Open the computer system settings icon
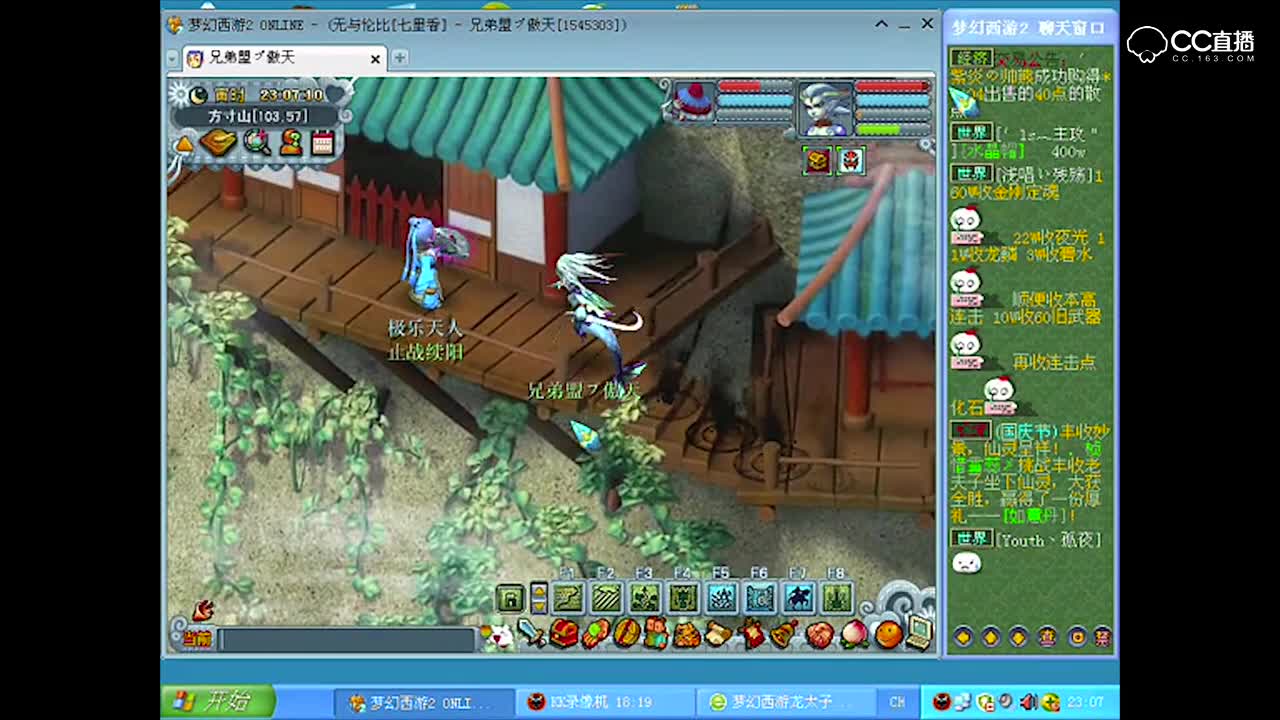 pos(919,632)
